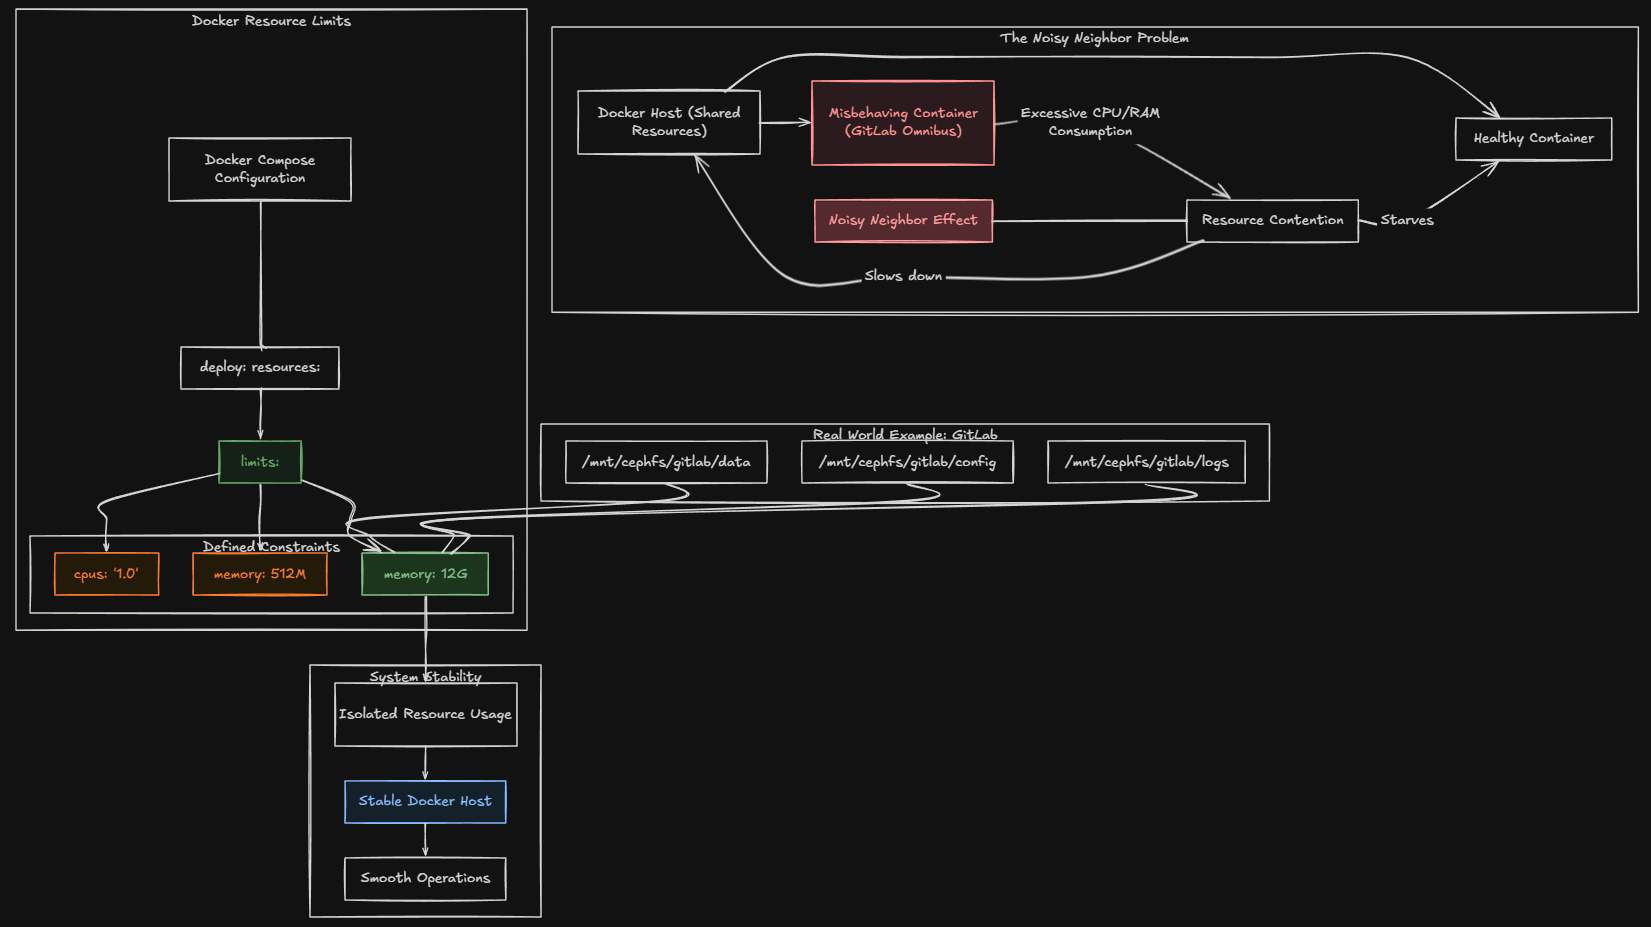Click the Healthy Container node
1651x927 pixels.
1534,139
